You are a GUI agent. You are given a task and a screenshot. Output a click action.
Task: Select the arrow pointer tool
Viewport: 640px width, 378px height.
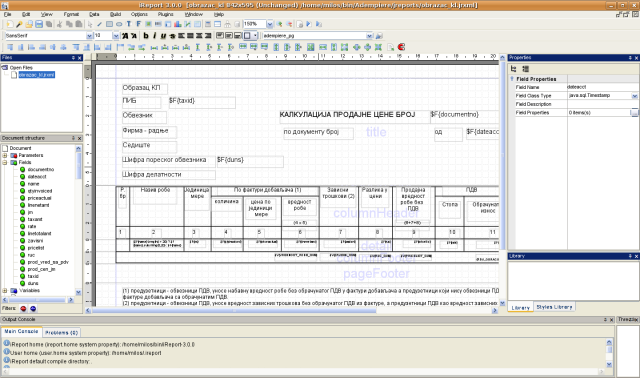tap(90, 24)
